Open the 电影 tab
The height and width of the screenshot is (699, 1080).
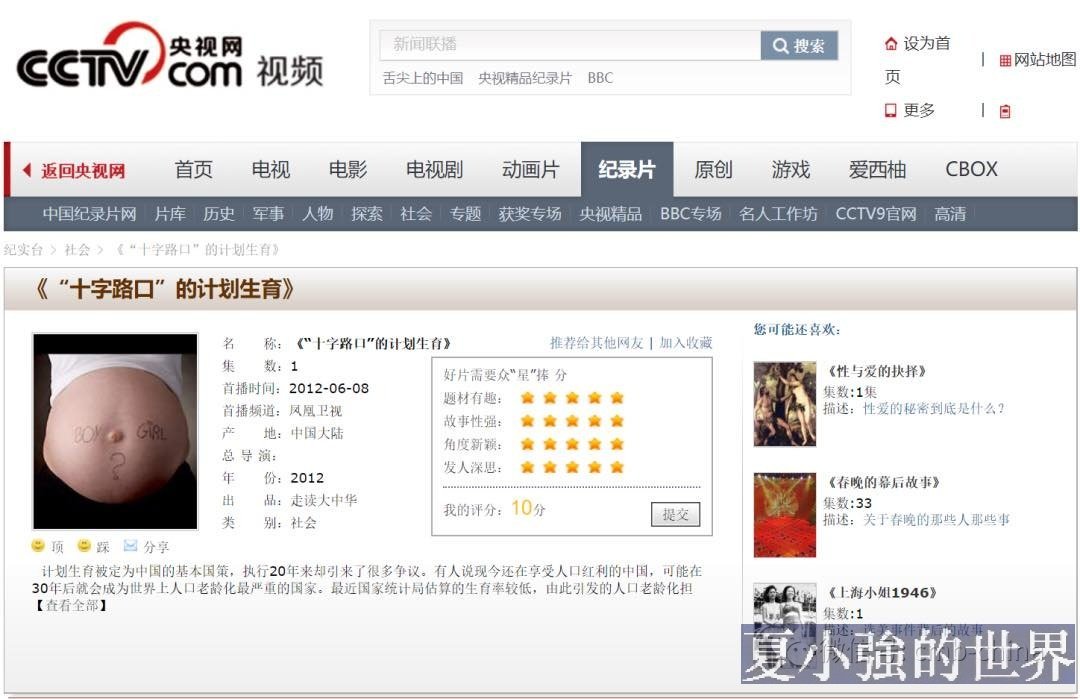click(348, 169)
